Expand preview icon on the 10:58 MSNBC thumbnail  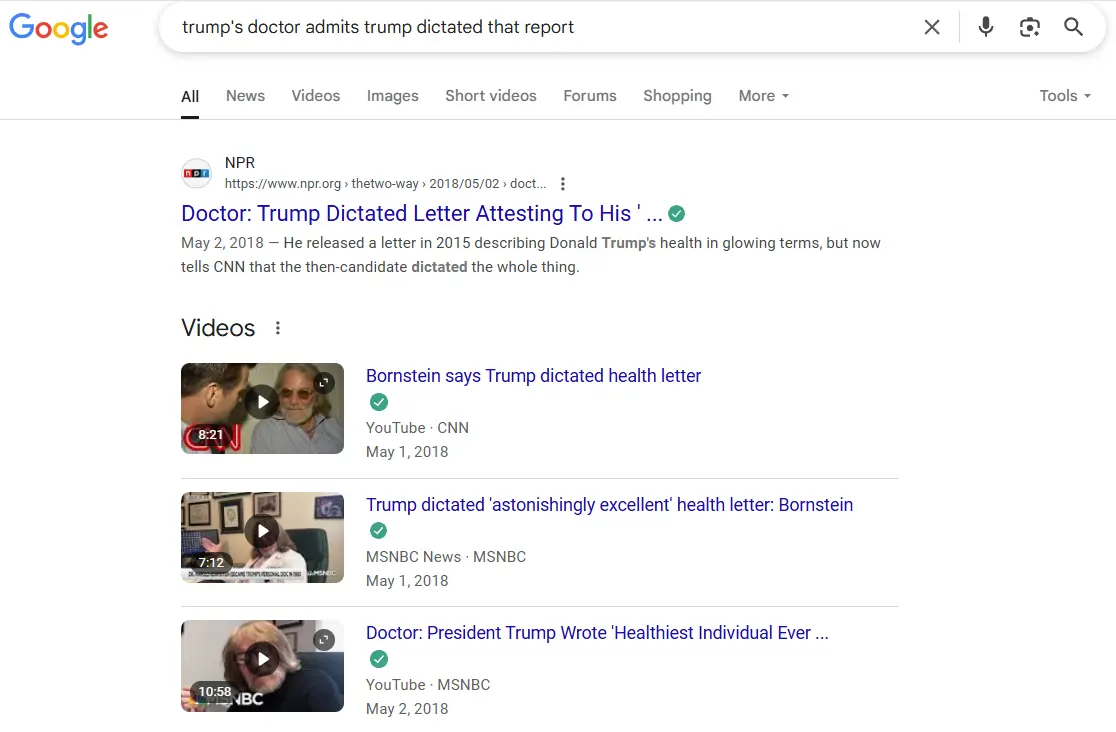tap(324, 640)
